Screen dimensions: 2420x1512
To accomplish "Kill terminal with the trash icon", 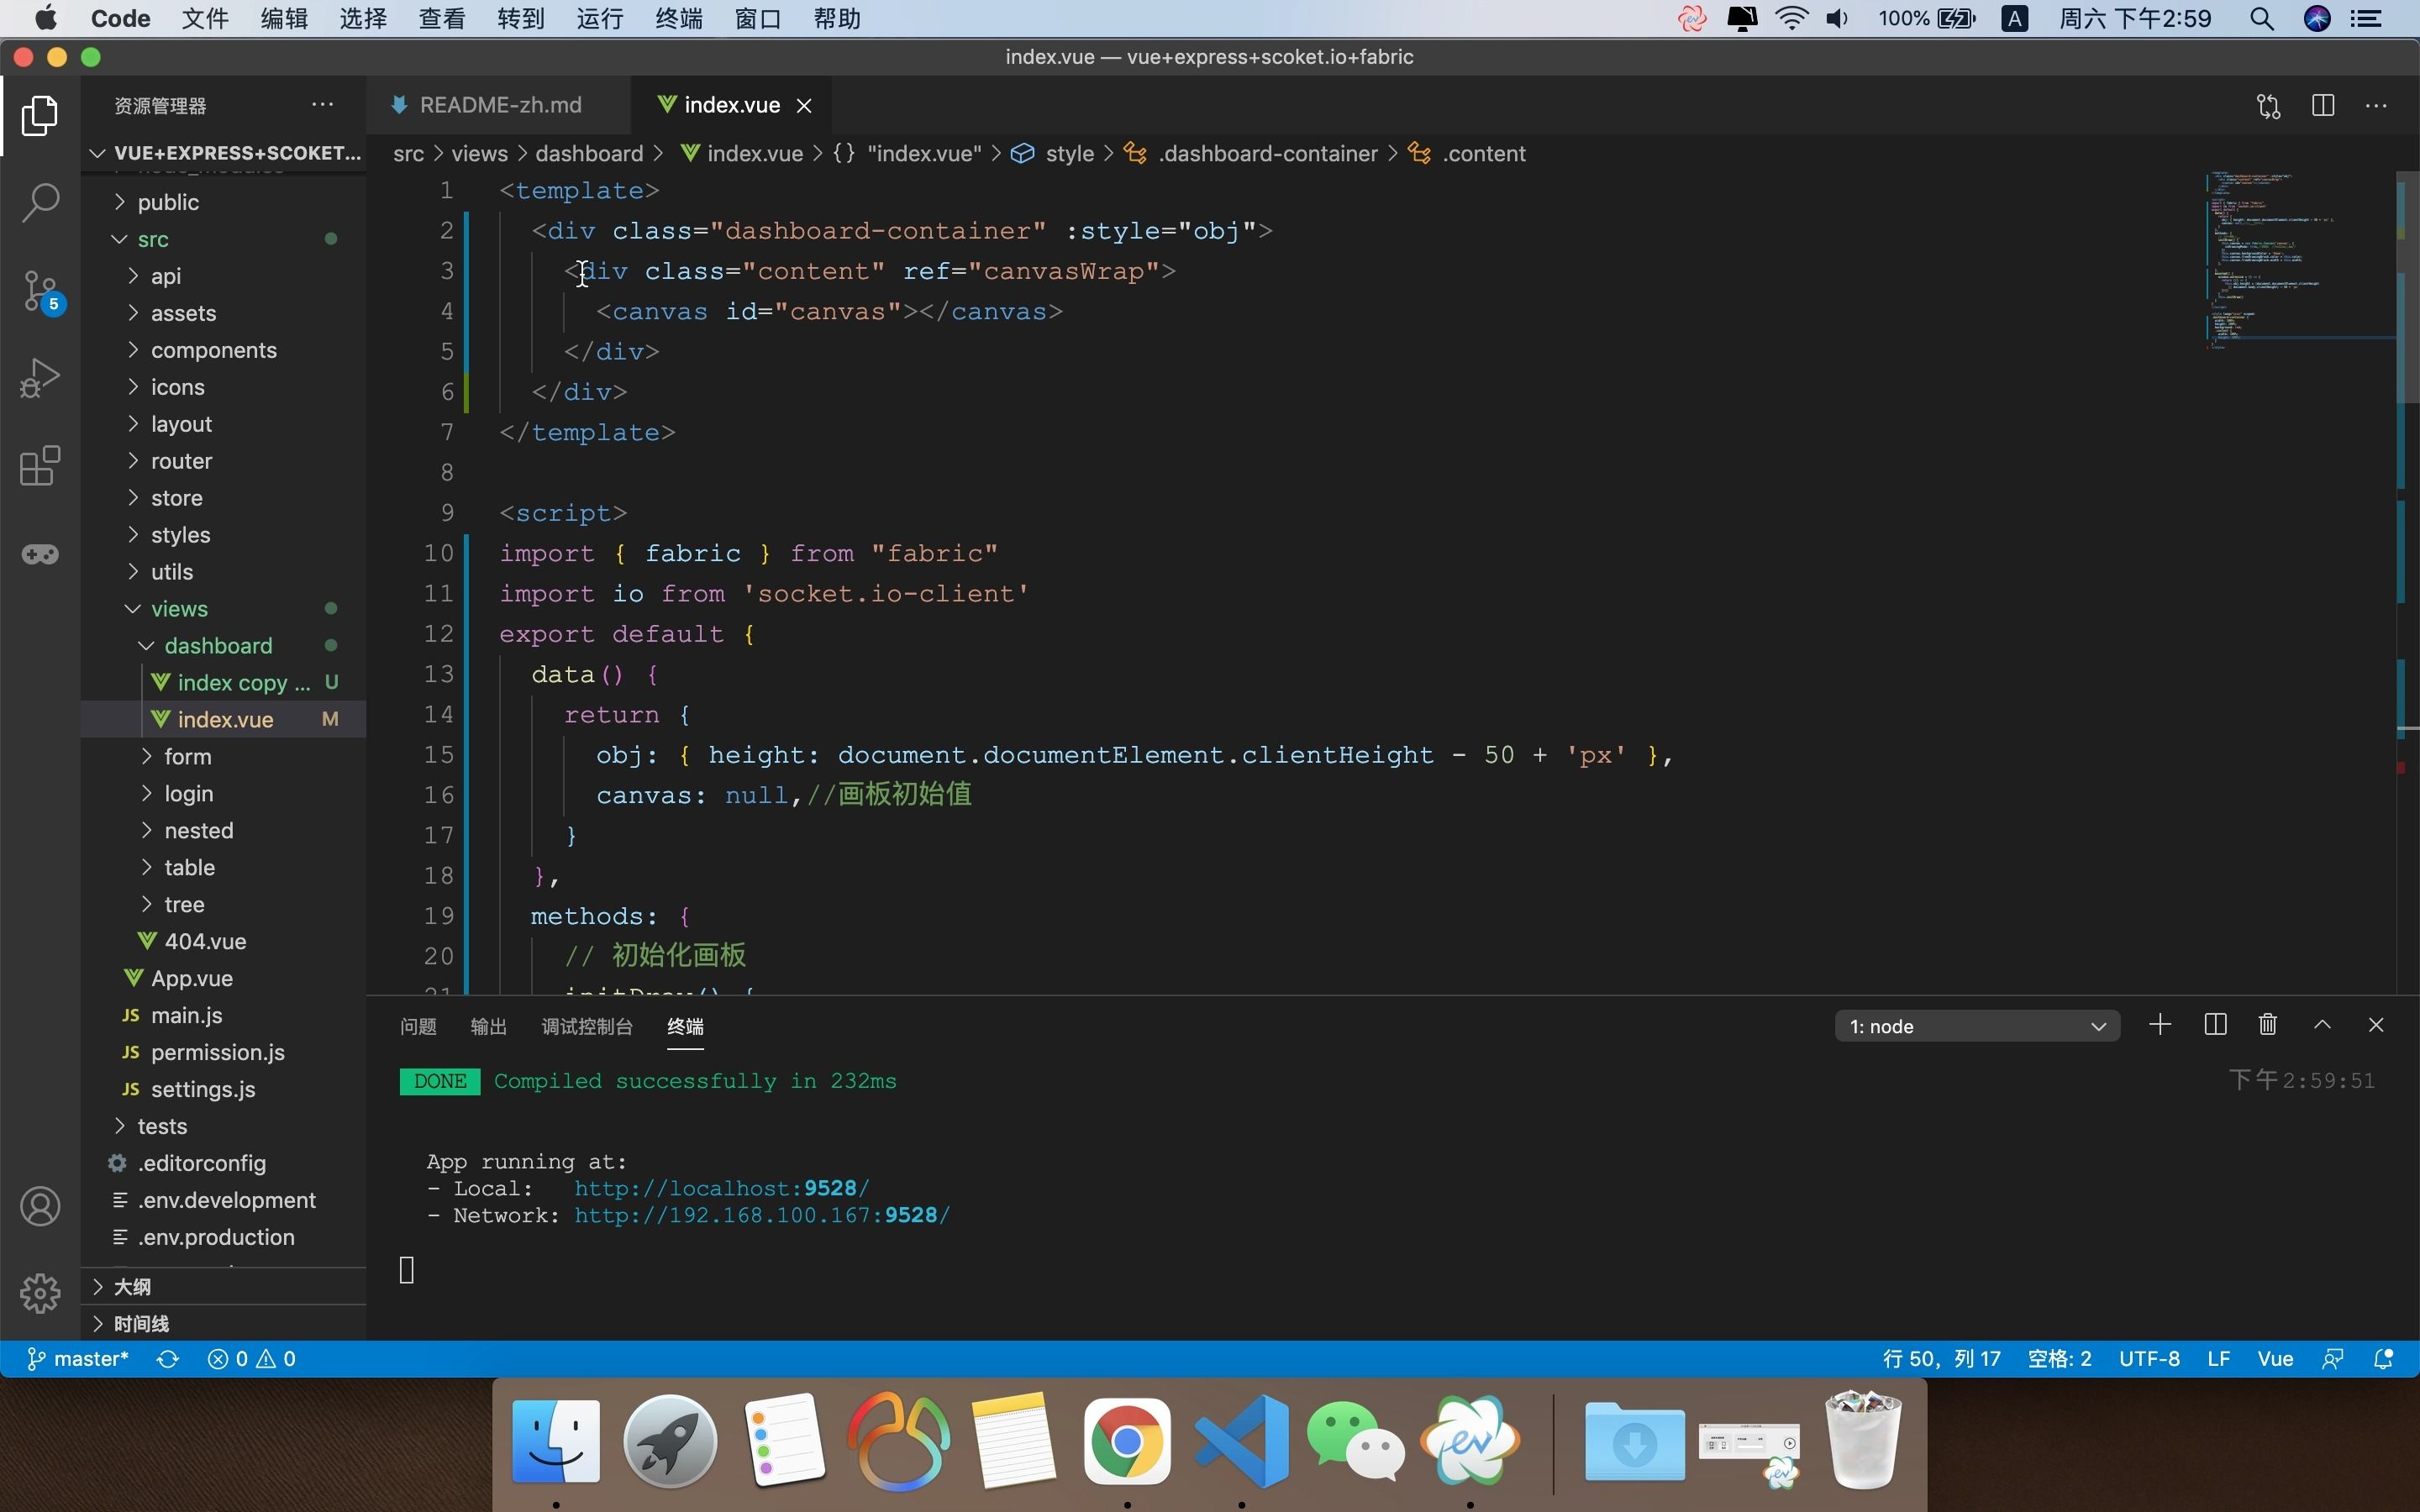I will click(x=2268, y=1025).
